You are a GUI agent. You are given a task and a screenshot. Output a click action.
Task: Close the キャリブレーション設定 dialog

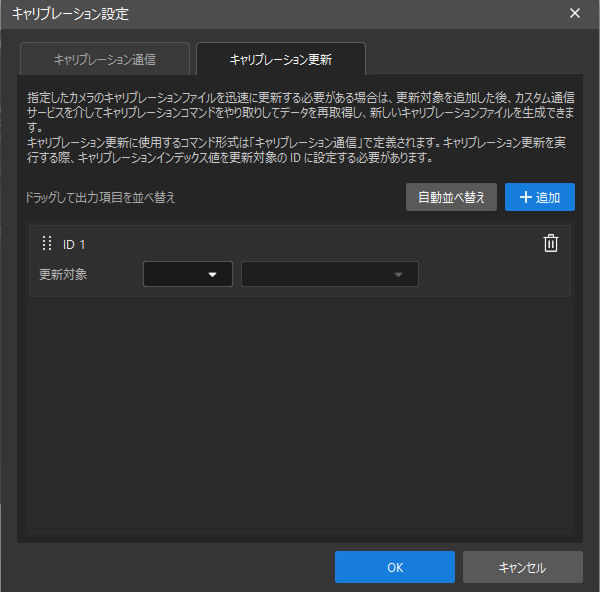coord(574,13)
